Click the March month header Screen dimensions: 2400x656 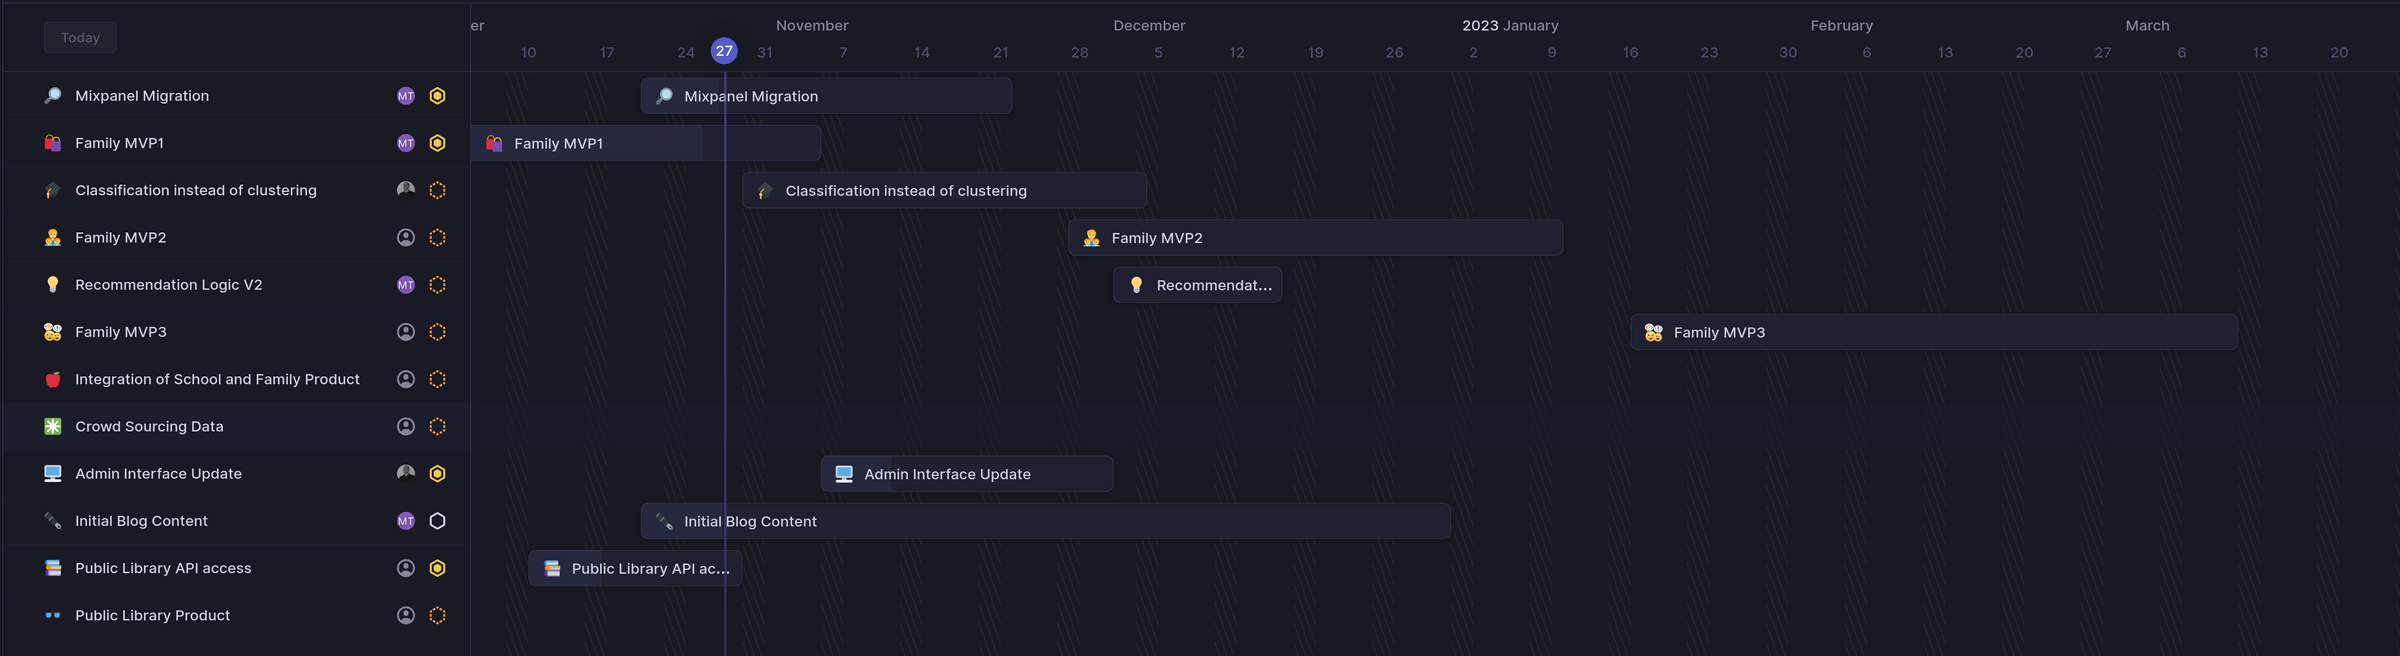coord(2147,25)
